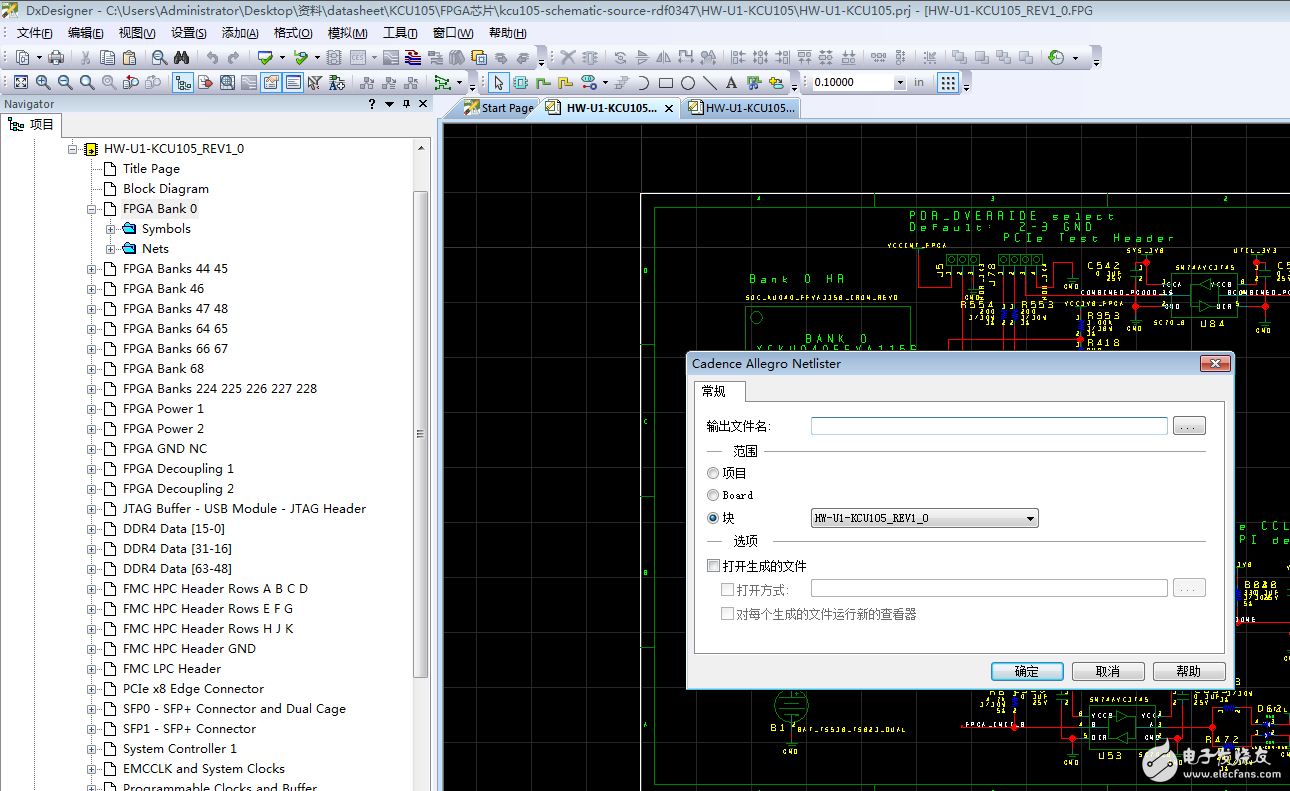Select the 项目 radio button
The height and width of the screenshot is (791, 1290).
coord(713,473)
